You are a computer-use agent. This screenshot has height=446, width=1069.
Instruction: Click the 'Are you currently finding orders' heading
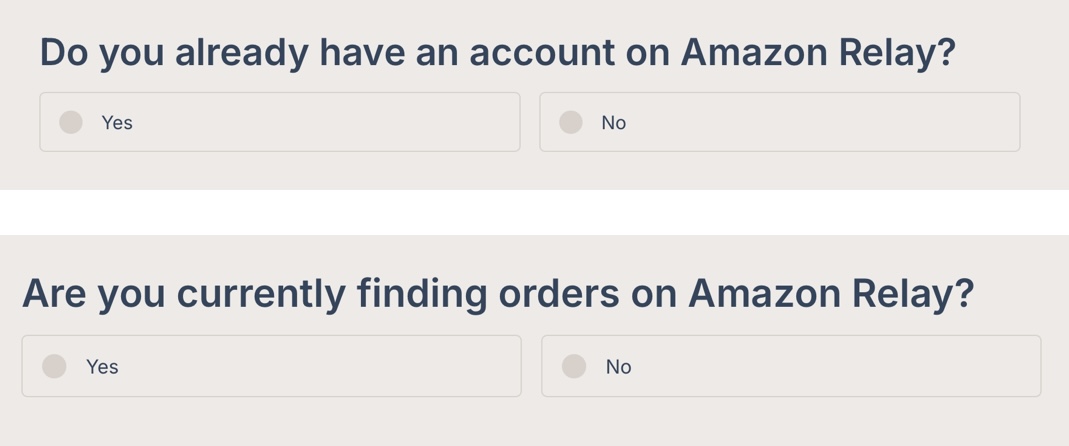coord(300,293)
